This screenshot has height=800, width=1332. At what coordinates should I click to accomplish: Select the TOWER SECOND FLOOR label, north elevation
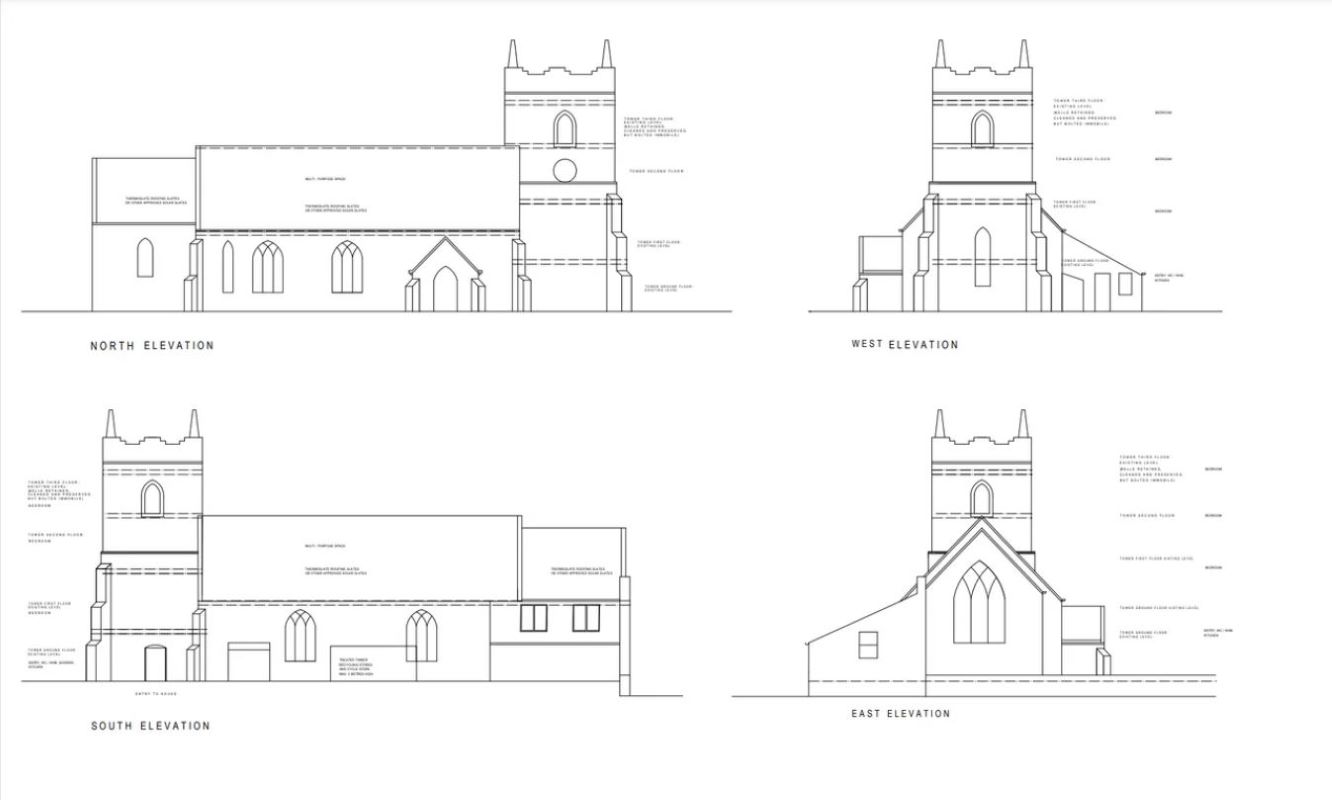[x=658, y=170]
